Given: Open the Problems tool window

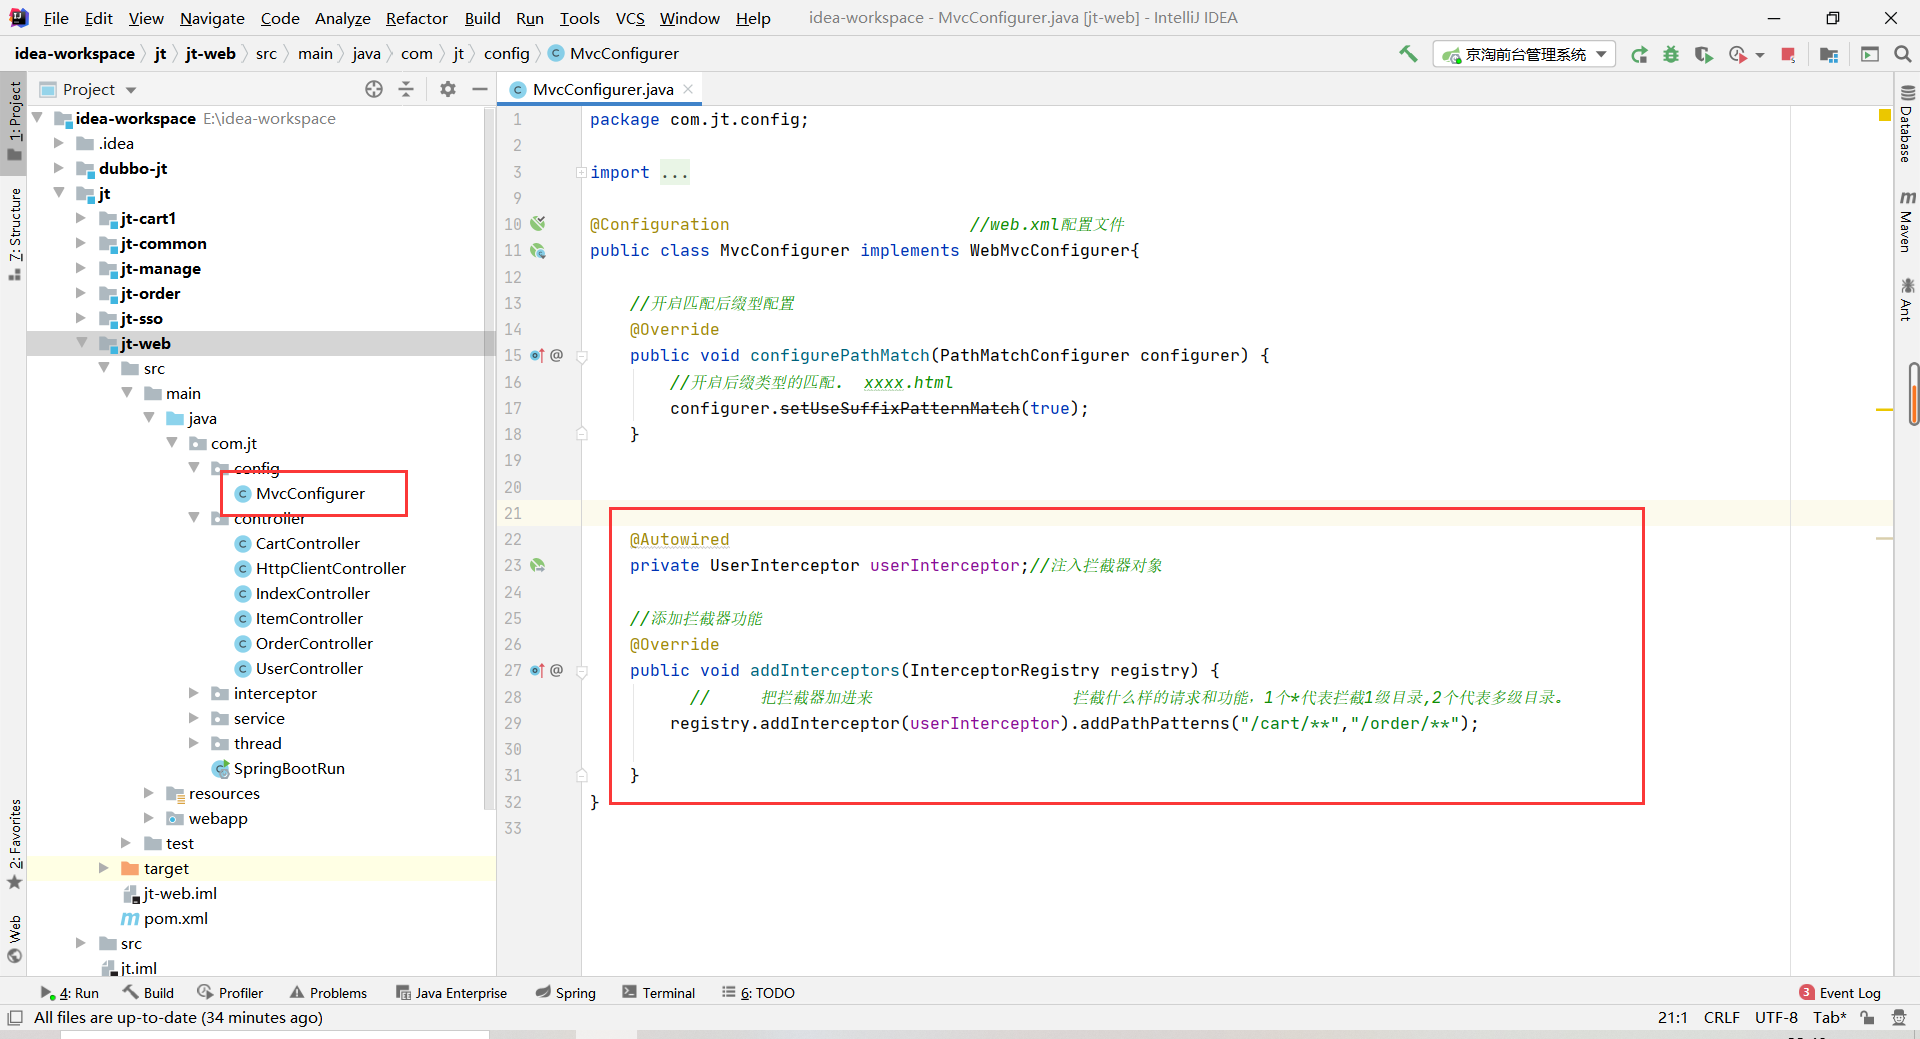Looking at the screenshot, I should pyautogui.click(x=328, y=992).
